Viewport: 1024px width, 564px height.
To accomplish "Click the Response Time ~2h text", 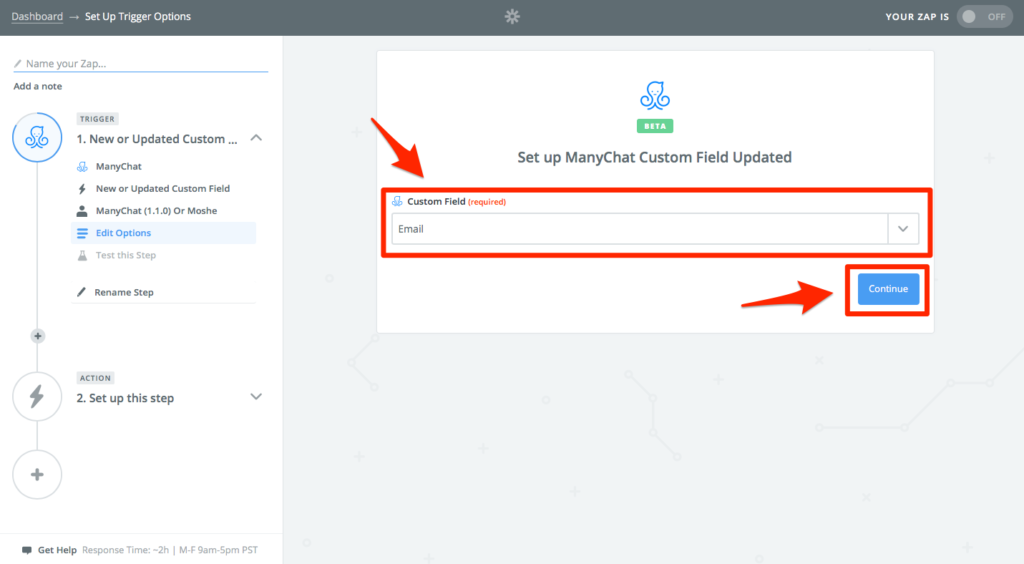I will click(x=125, y=550).
